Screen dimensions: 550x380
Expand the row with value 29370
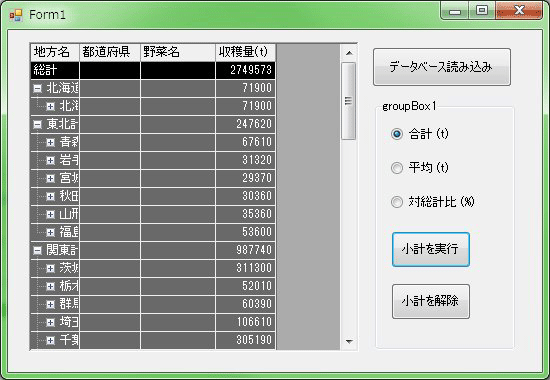coord(51,178)
